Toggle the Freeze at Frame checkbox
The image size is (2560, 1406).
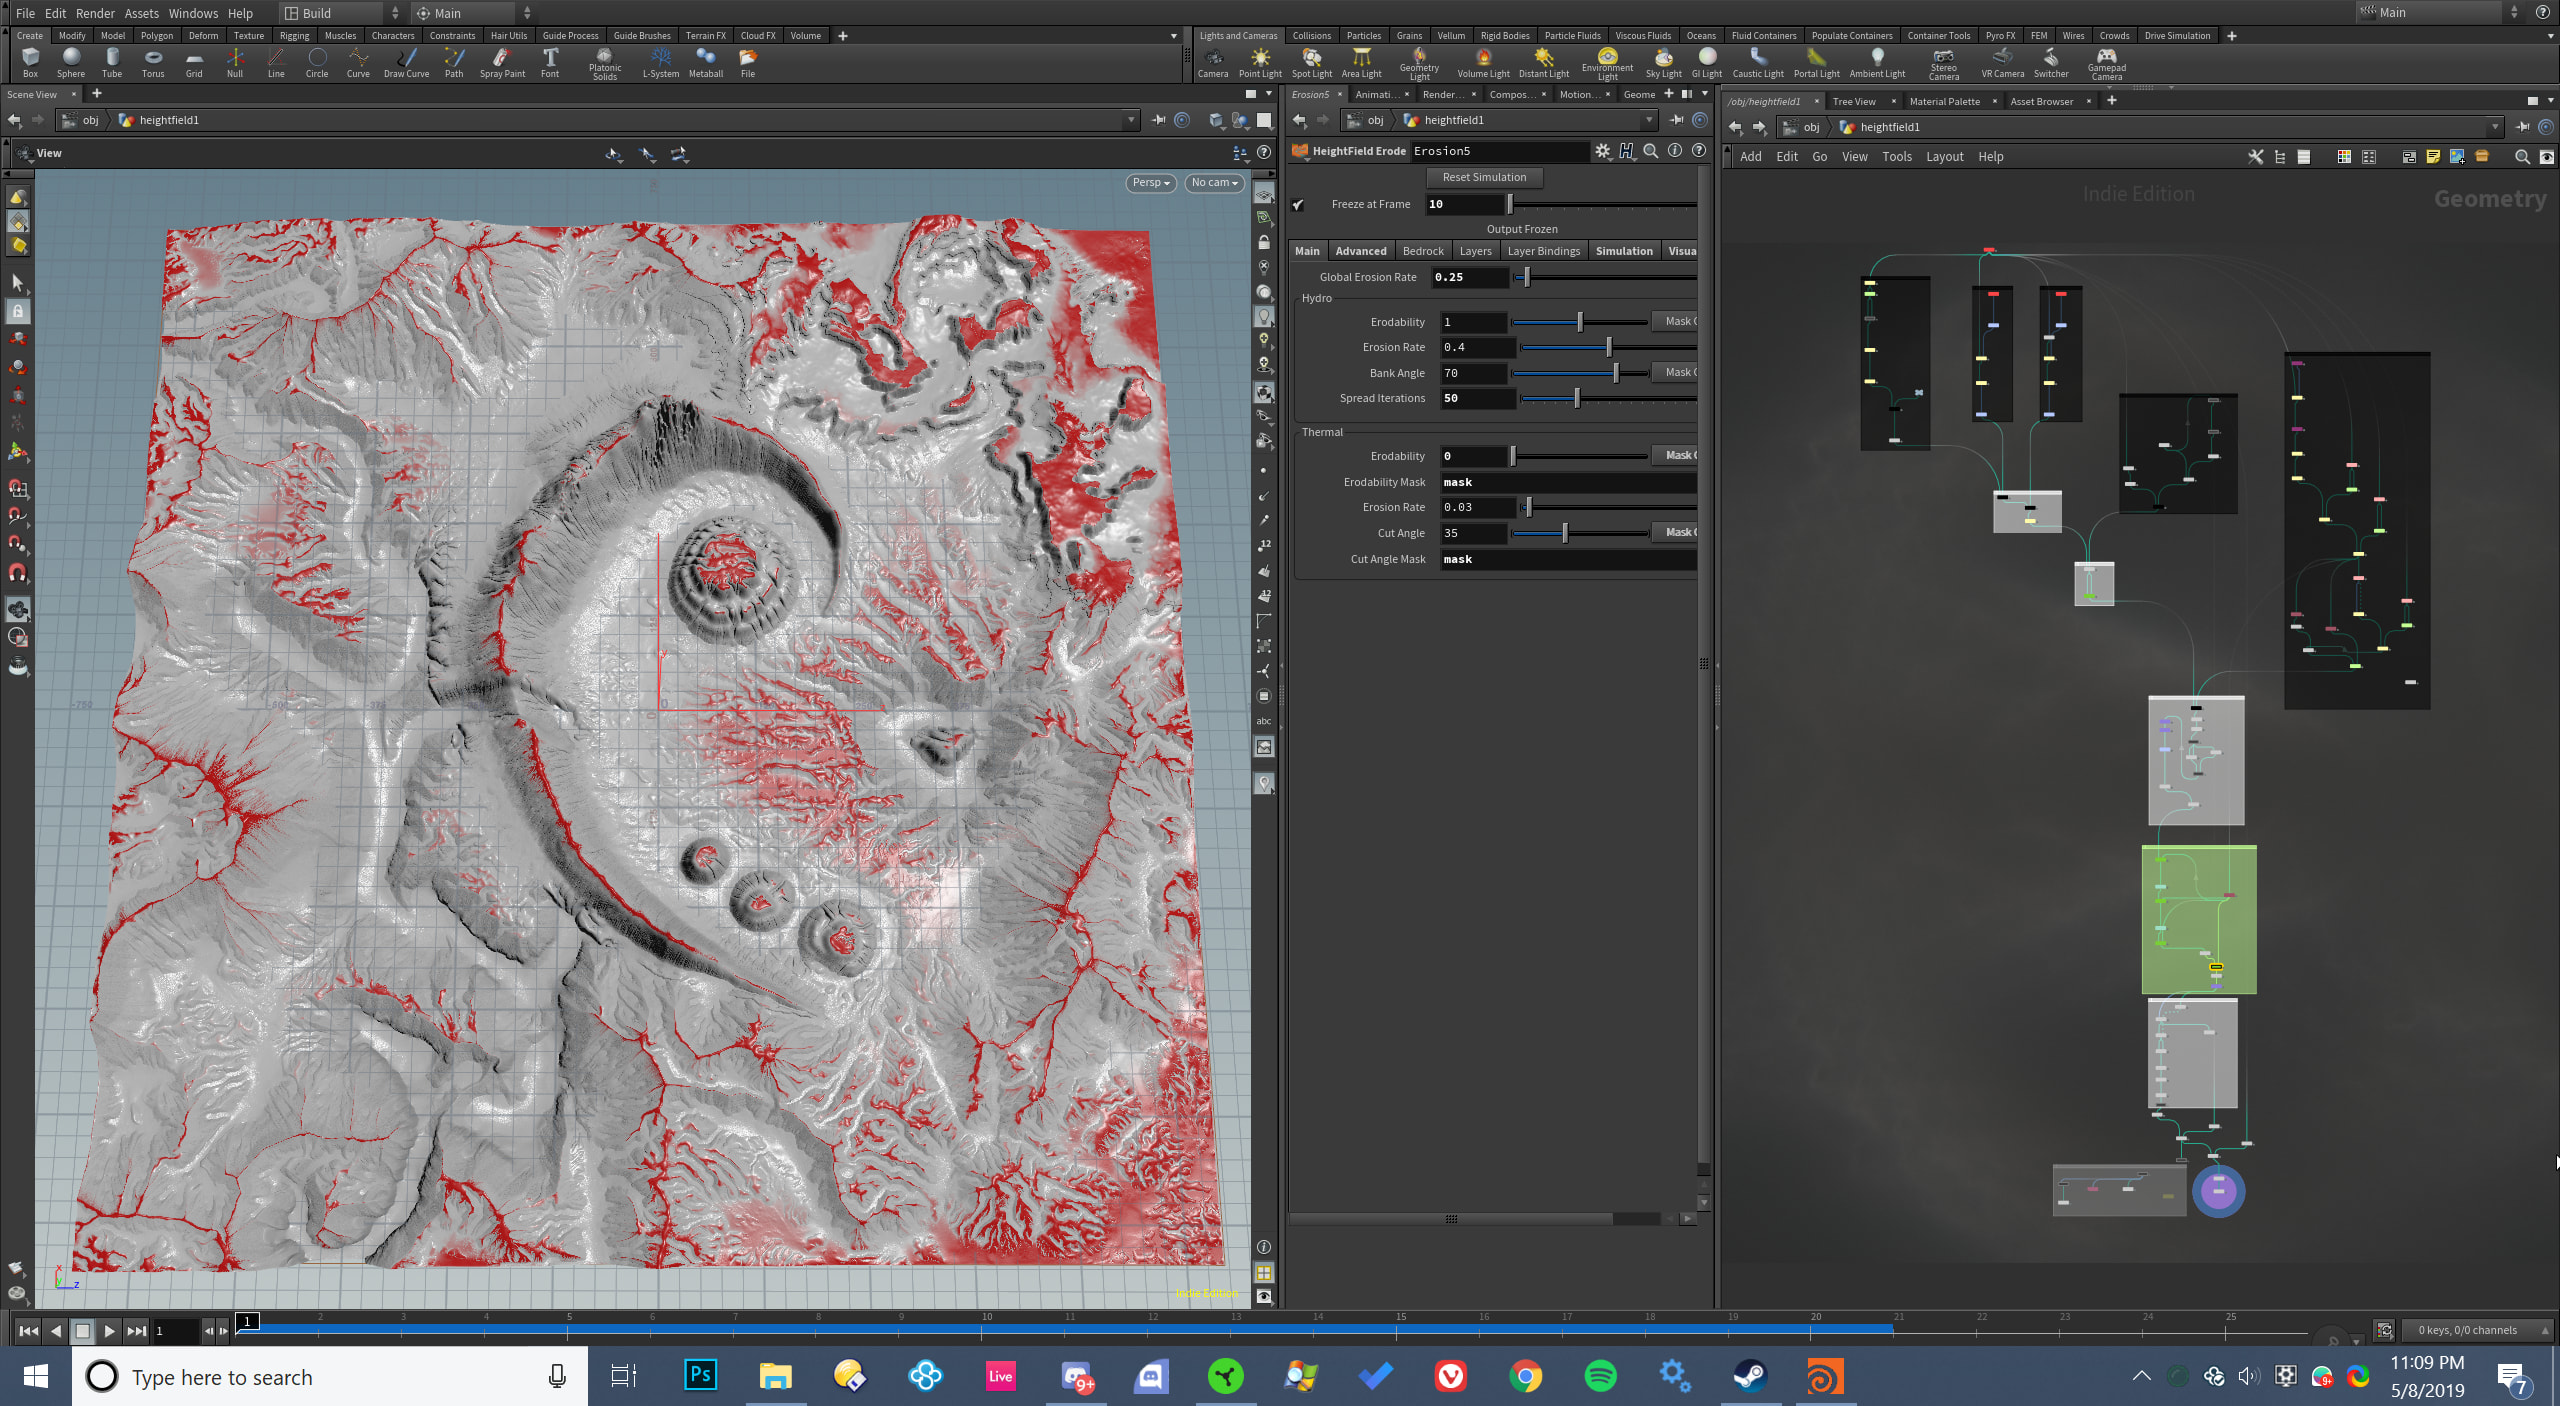tap(1298, 205)
